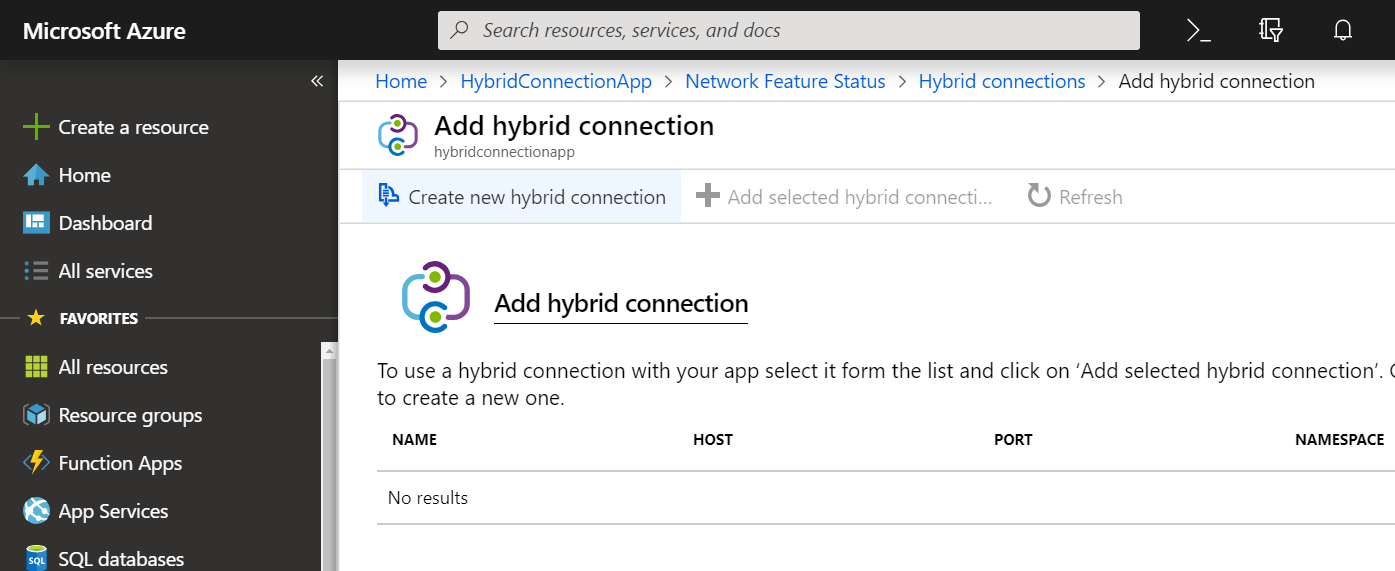
Task: Click the plus icon for Add selected hybrid connection
Action: (707, 196)
